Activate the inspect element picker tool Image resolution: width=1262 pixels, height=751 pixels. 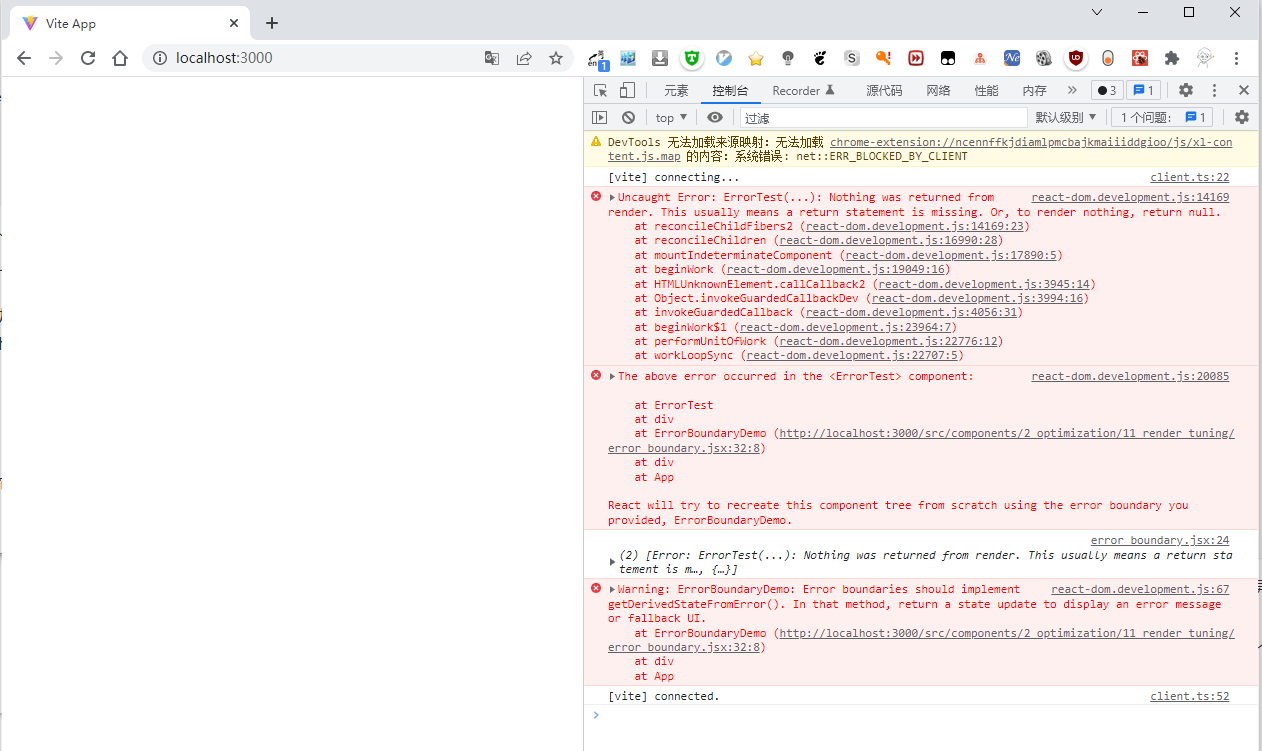point(600,90)
